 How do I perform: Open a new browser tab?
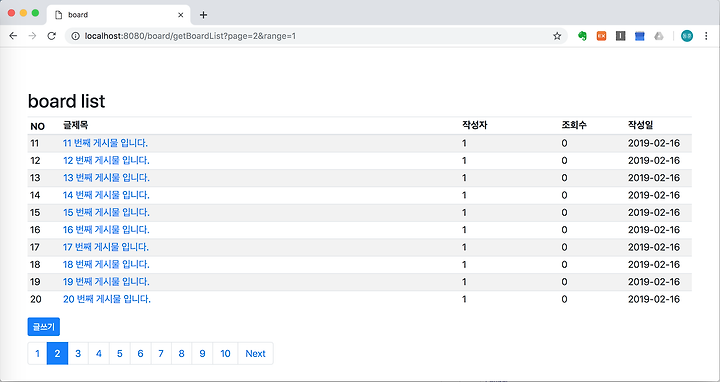pos(203,15)
